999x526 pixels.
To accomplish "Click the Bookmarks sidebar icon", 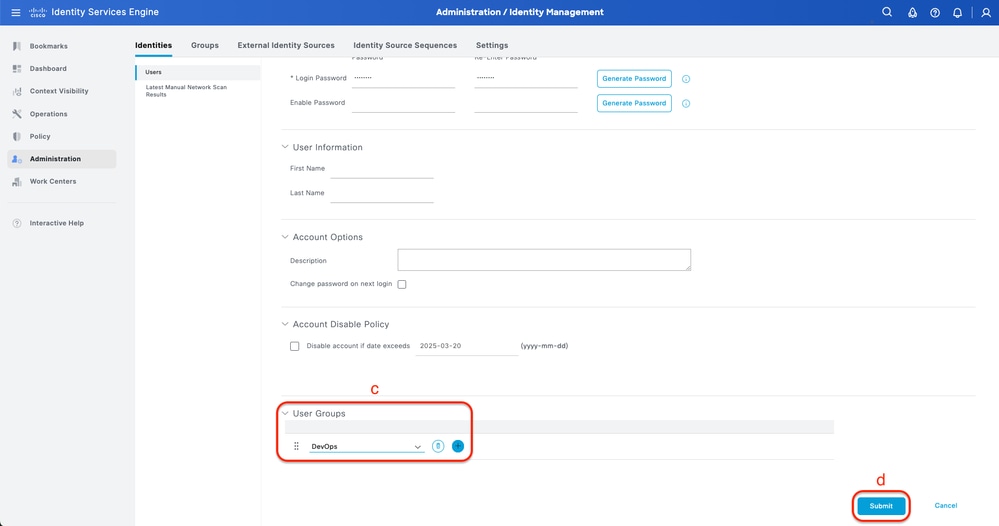I will [x=17, y=46].
